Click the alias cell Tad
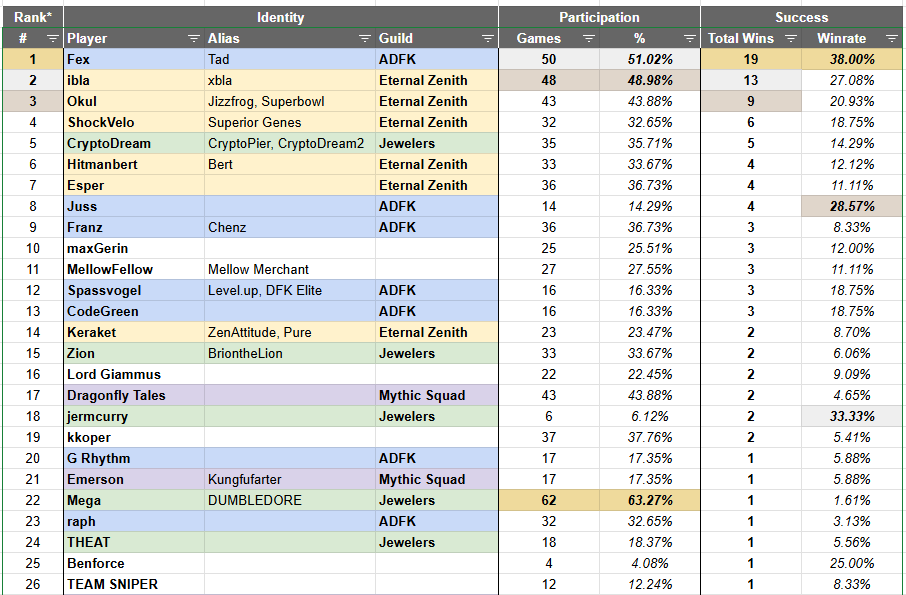Image resolution: width=906 pixels, height=595 pixels. pos(290,60)
